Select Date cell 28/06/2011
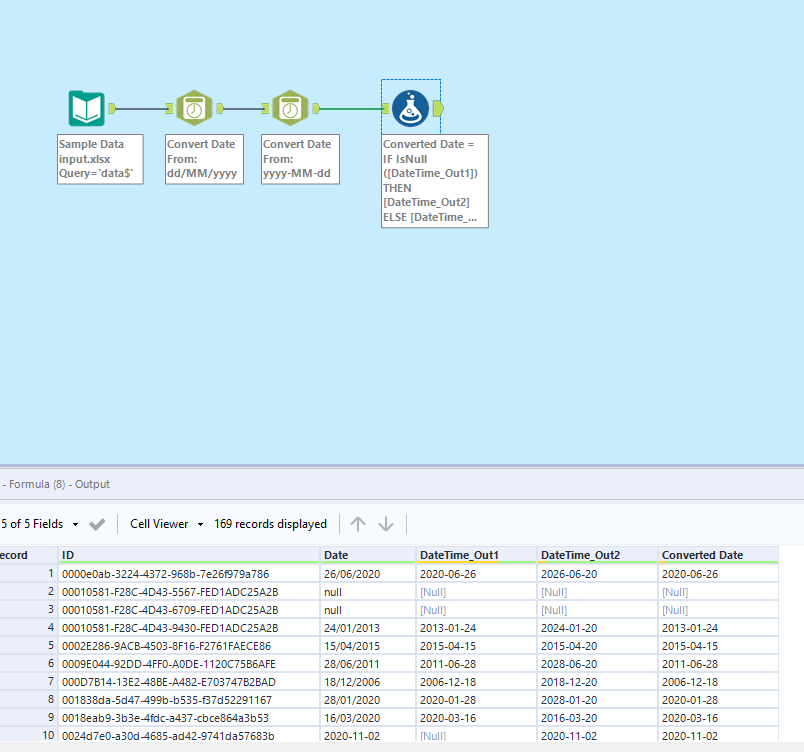Viewport: 804px width, 752px height. pos(368,664)
